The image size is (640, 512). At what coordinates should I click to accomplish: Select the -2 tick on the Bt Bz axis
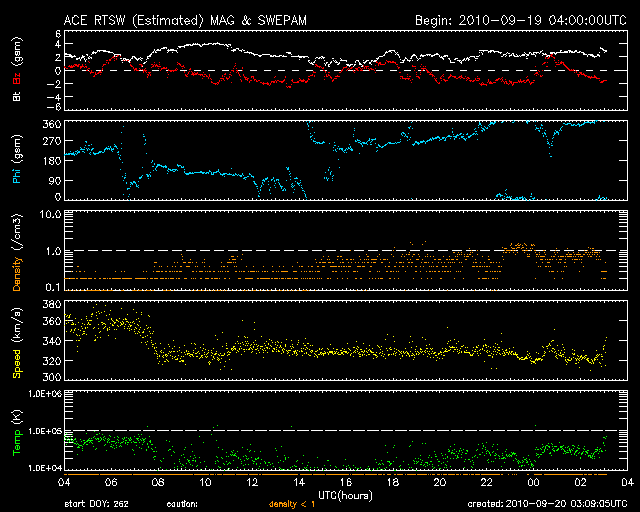(x=54, y=84)
